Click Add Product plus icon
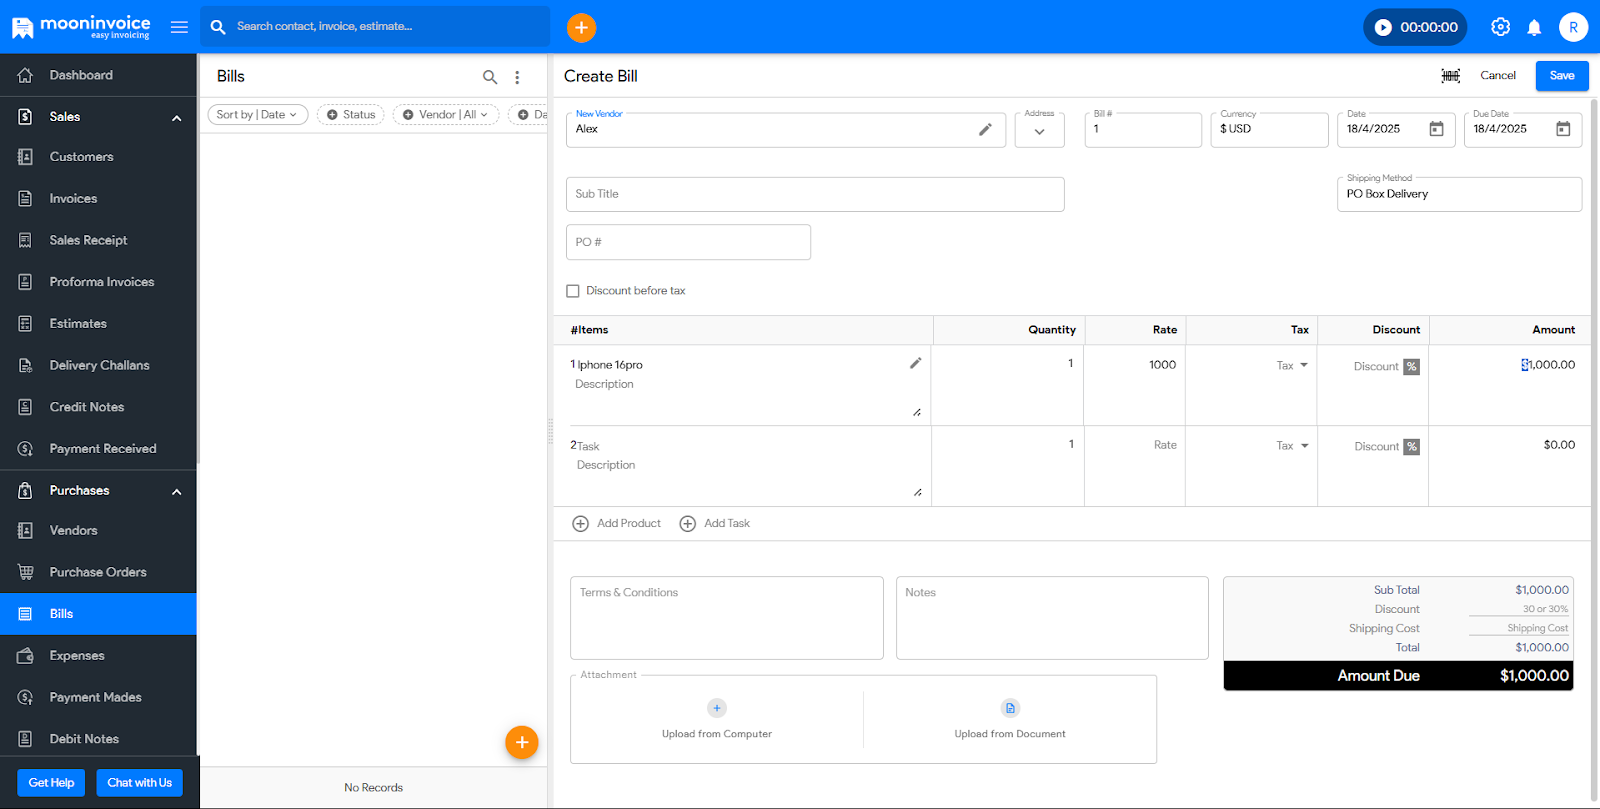This screenshot has height=809, width=1600. point(580,524)
